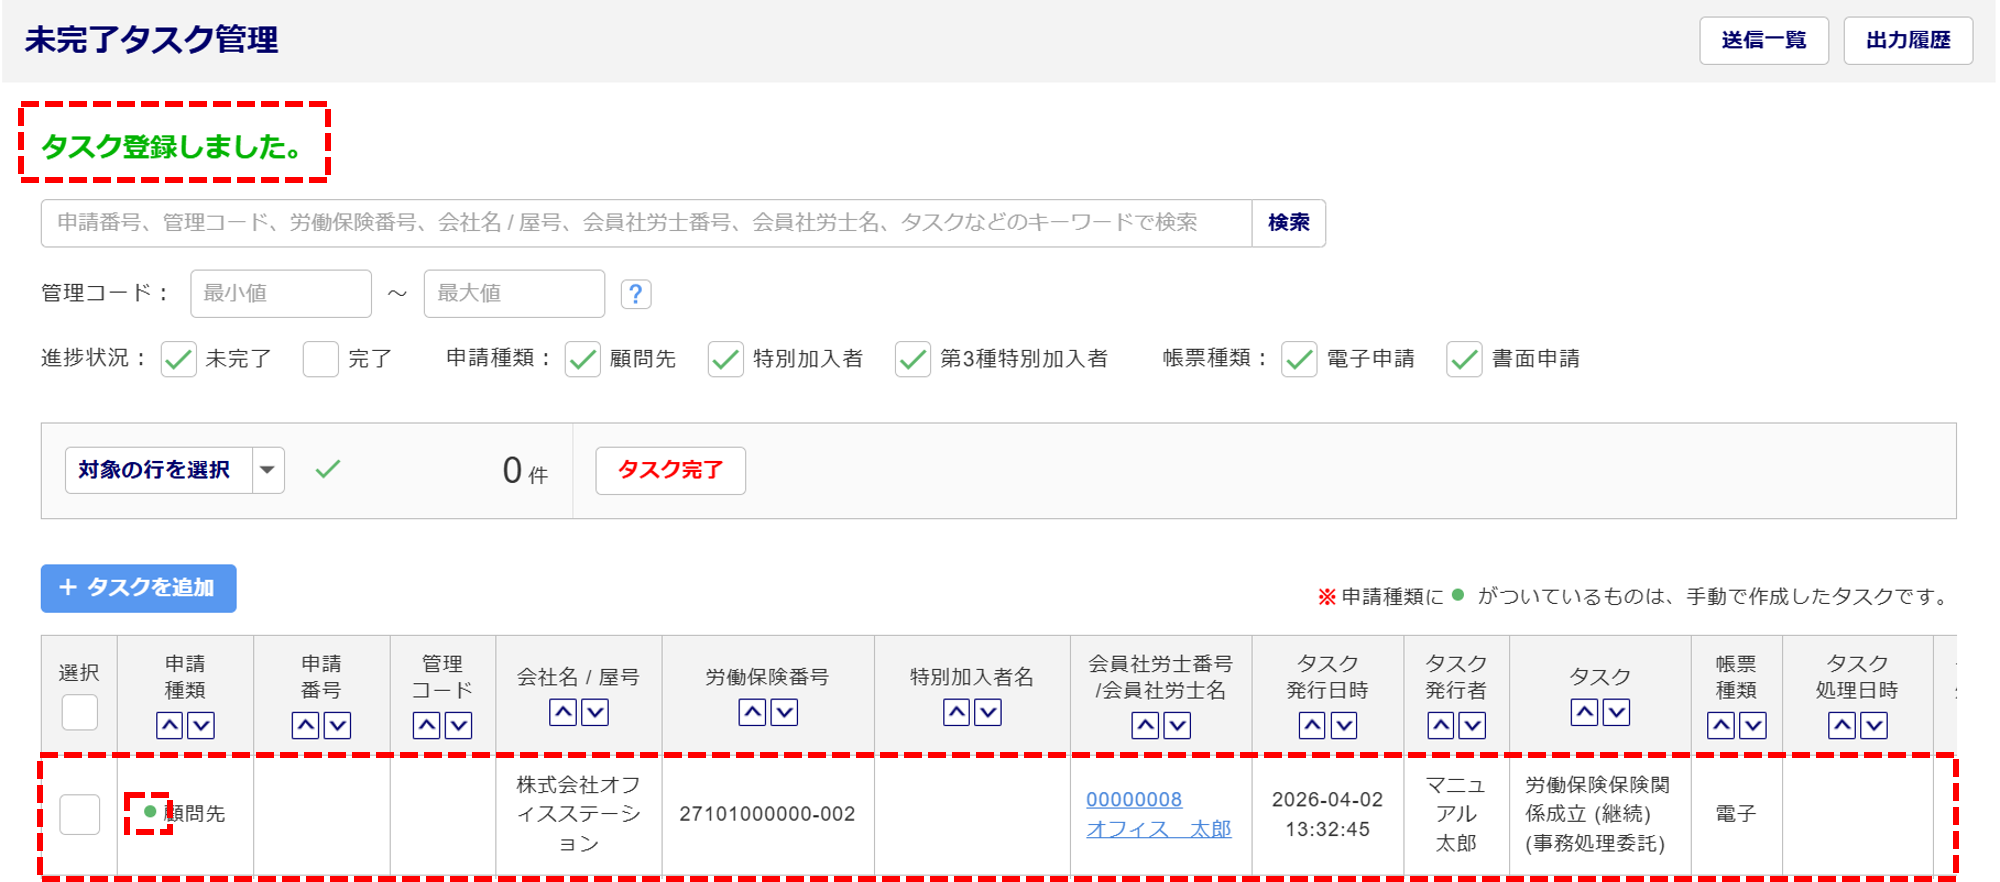Sort 帳票種類 column ascending arrow
This screenshot has width=2000, height=882.
[1720, 725]
